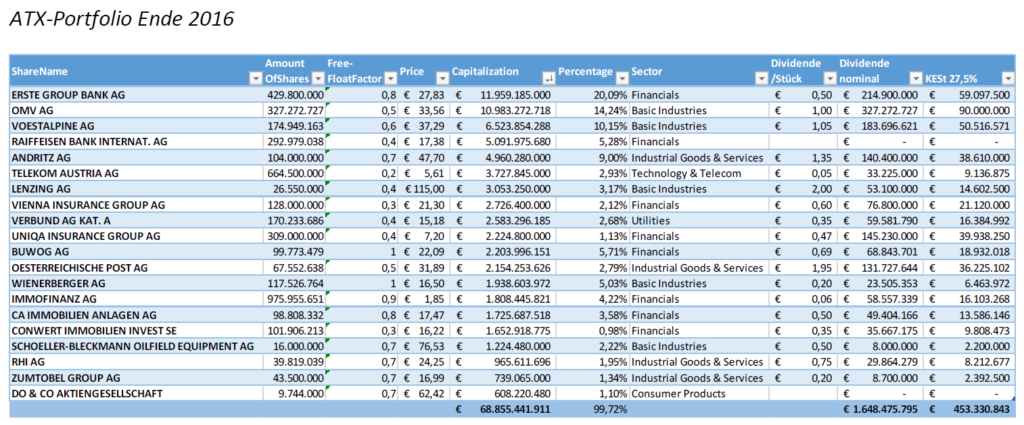
Task: Select price € 1,85 for Immofinanz
Action: click(424, 299)
